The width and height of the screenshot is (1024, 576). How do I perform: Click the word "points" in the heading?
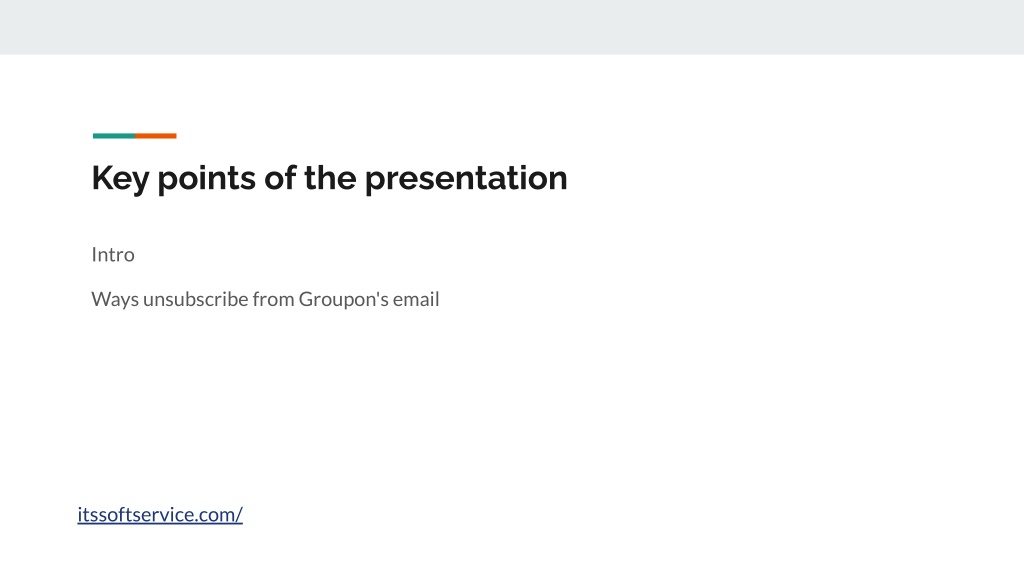[x=206, y=178]
